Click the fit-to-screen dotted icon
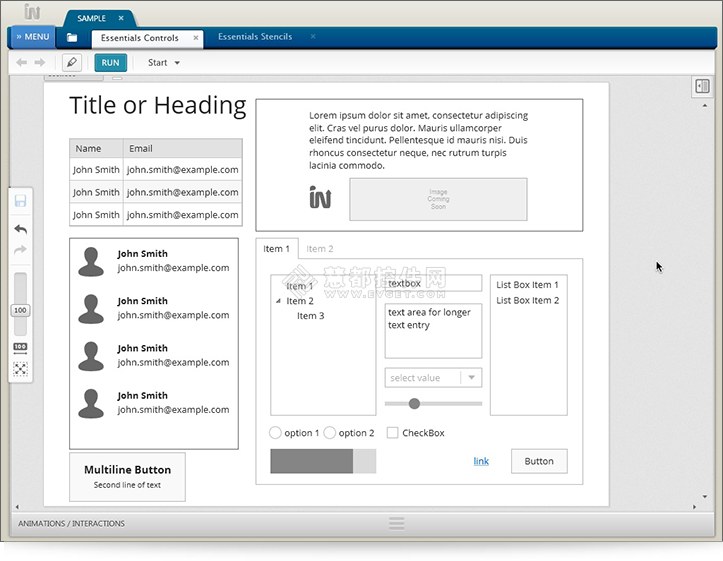Screen dimensions: 723x561 point(20,369)
